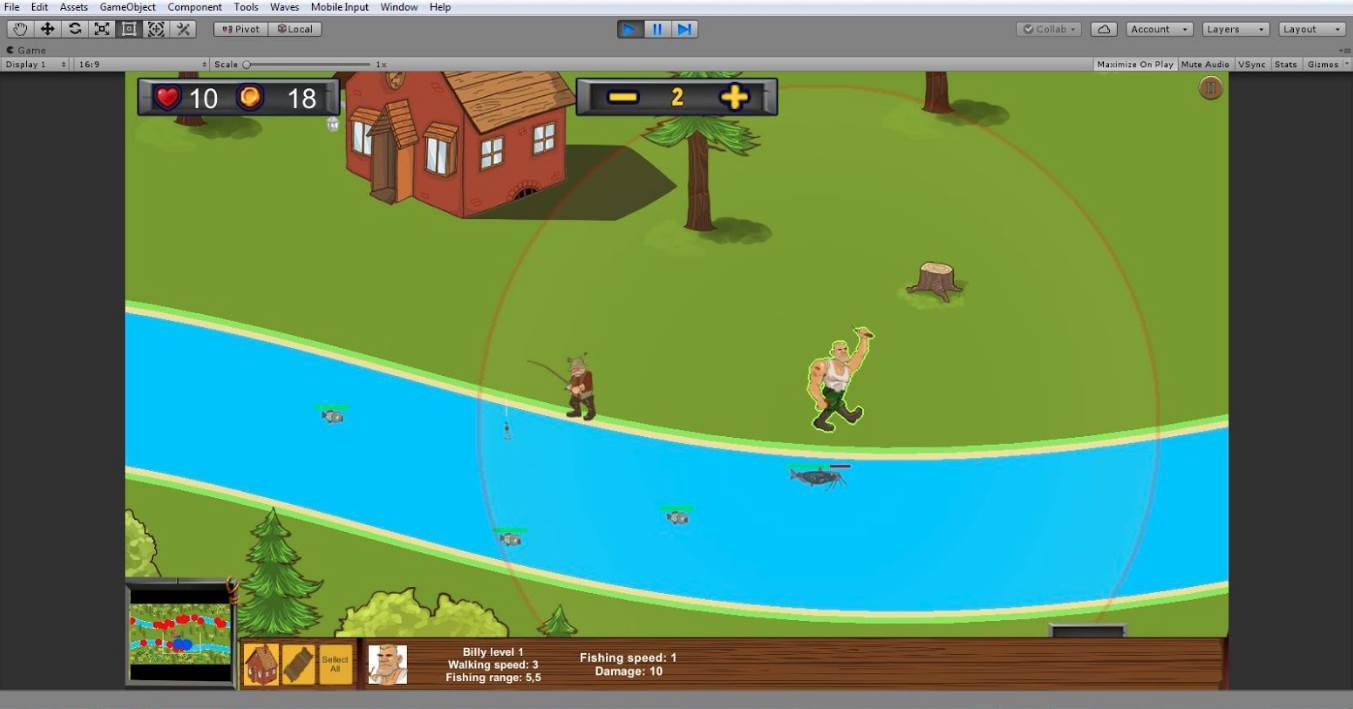The width and height of the screenshot is (1353, 709).
Task: Toggle the Stats overlay
Action: [1286, 64]
